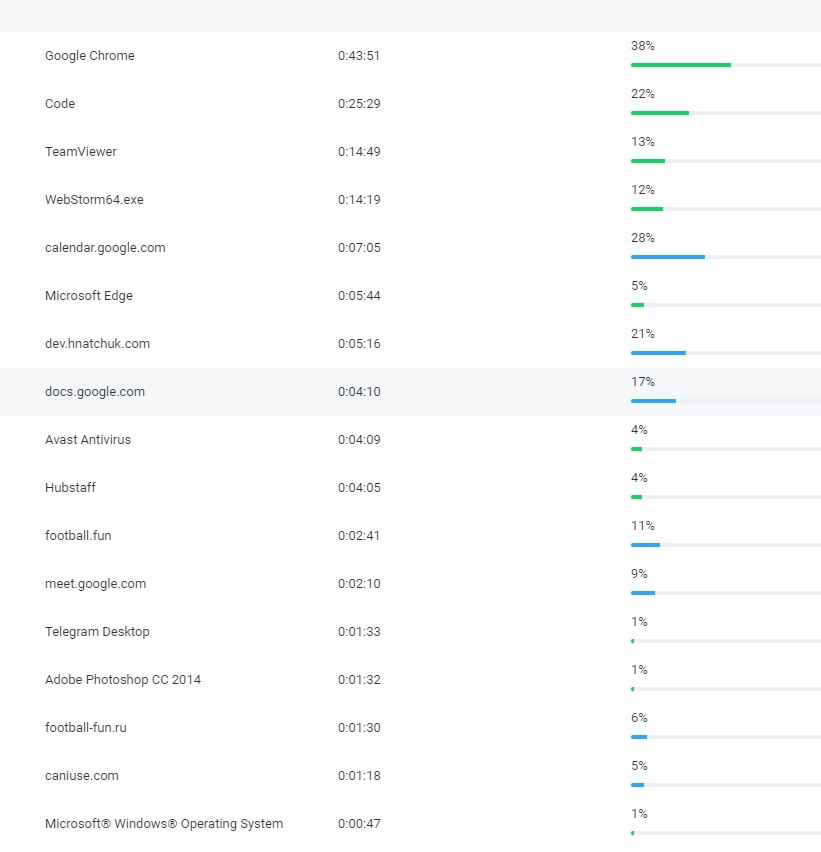Click calendar.google.com's blue usage bar

coord(668,257)
